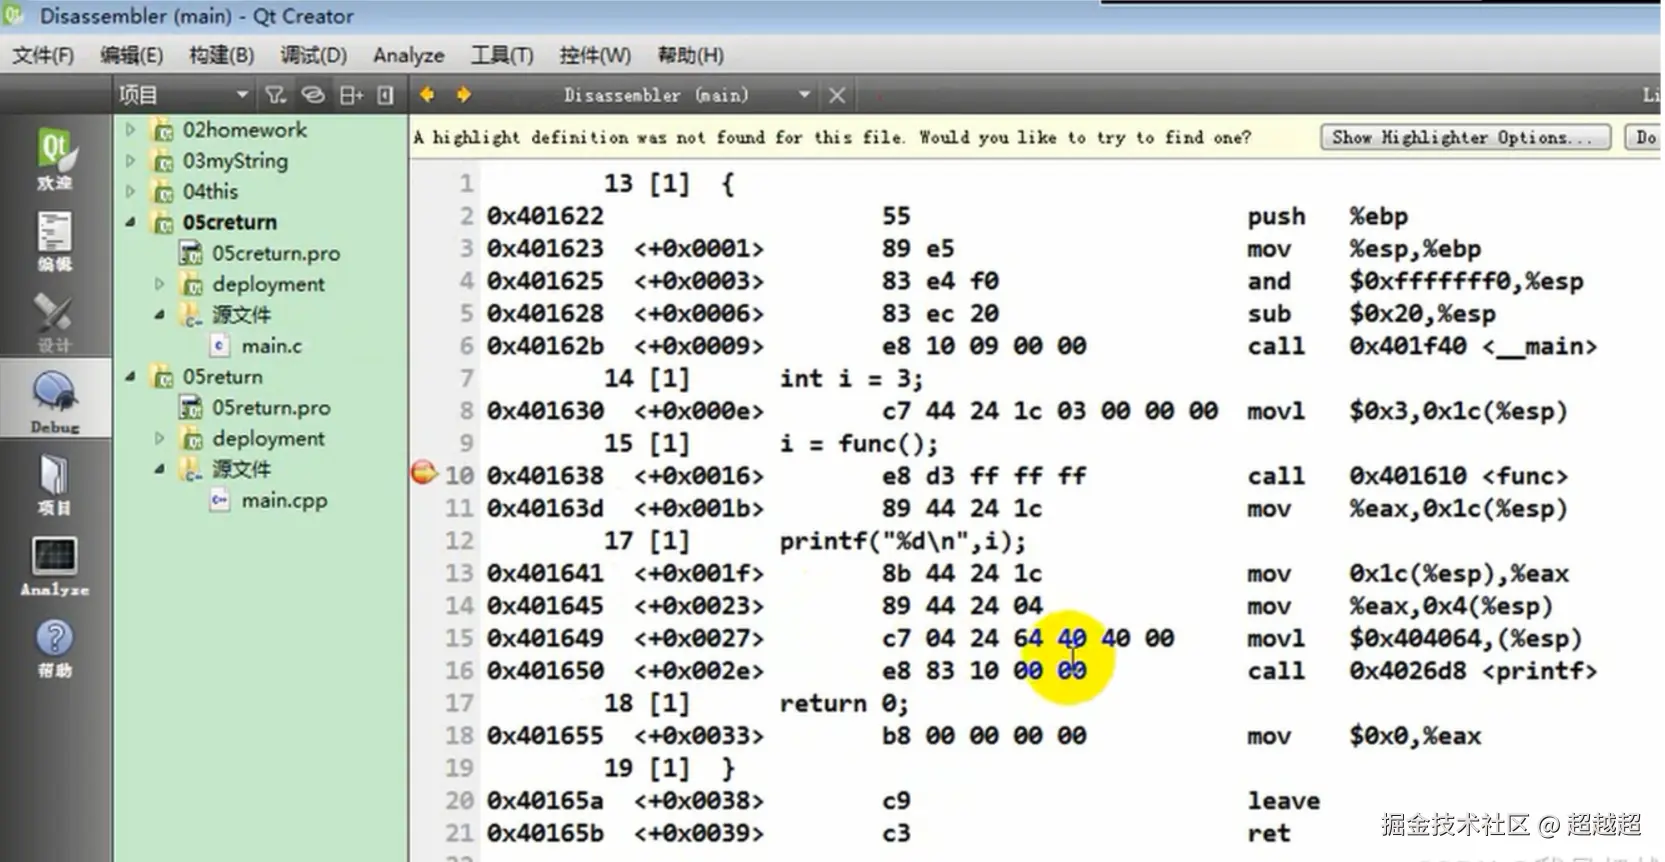Collapse source files folder under 05return
This screenshot has width=1665, height=862.
[x=159, y=468]
